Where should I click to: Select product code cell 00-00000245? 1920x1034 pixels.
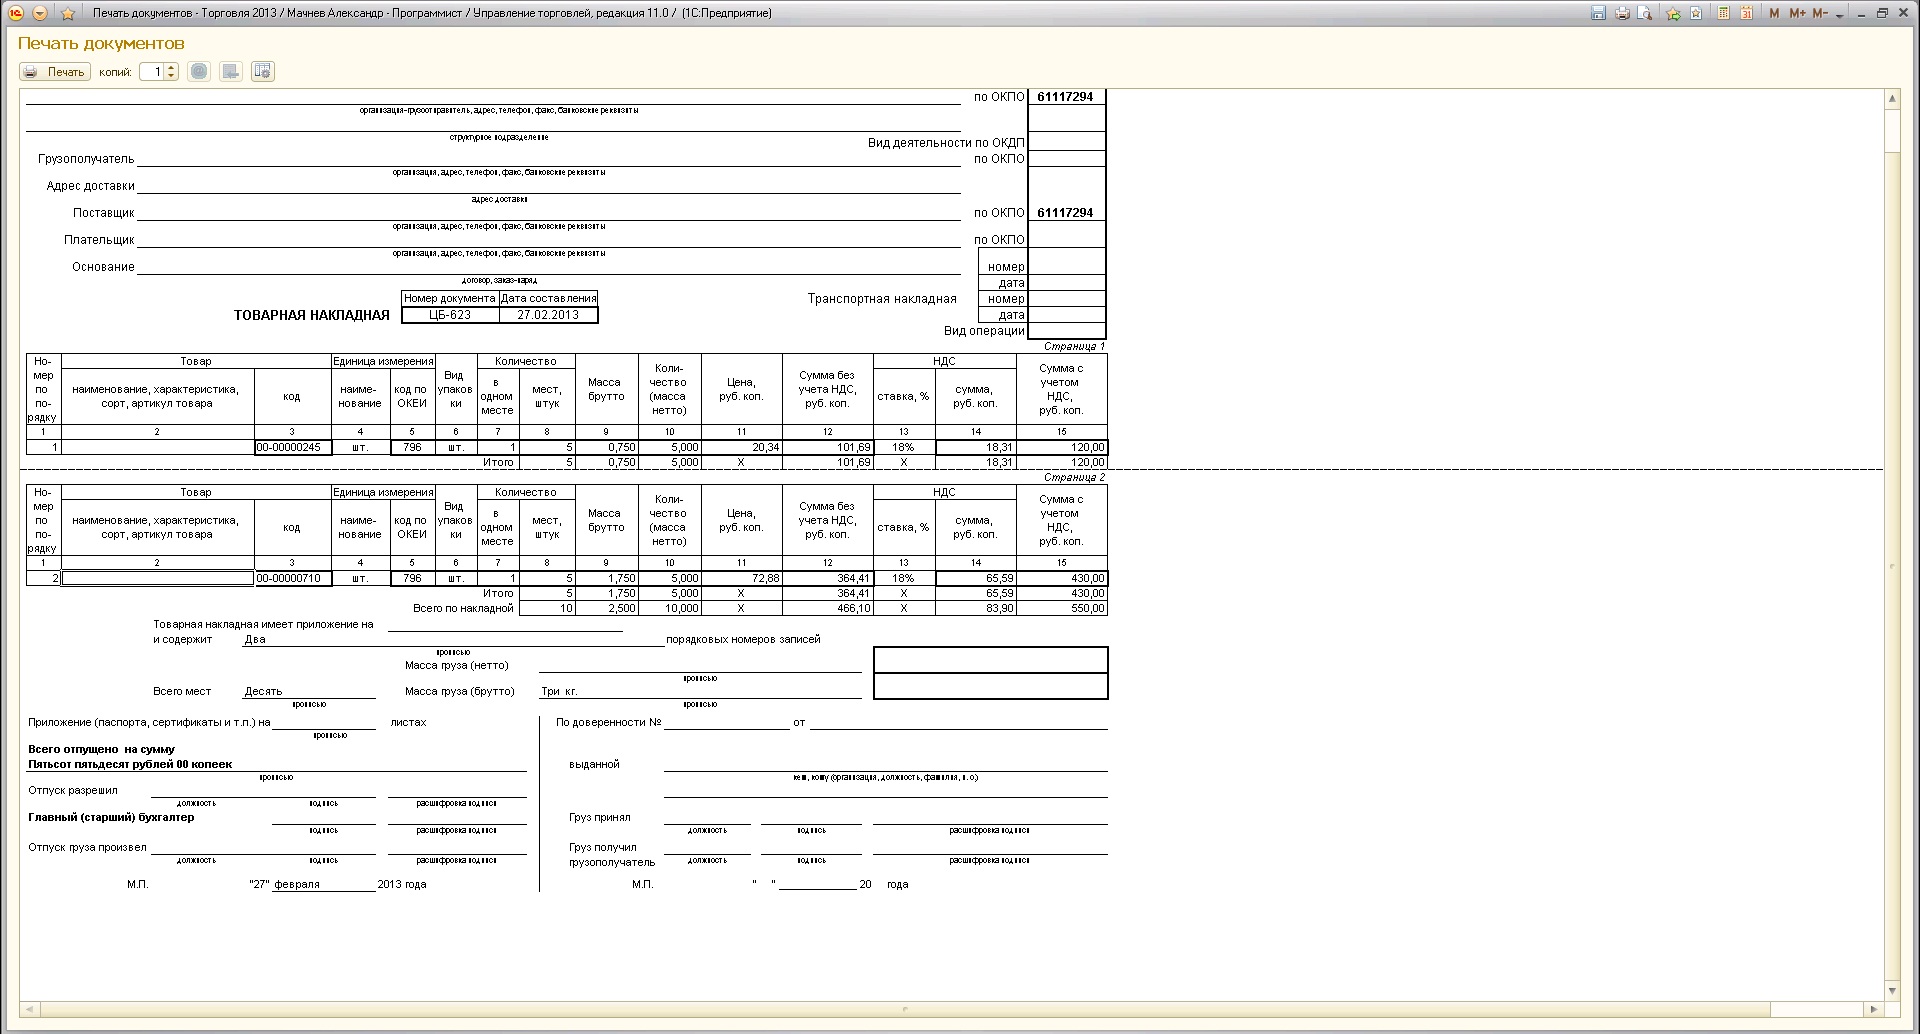pos(293,447)
